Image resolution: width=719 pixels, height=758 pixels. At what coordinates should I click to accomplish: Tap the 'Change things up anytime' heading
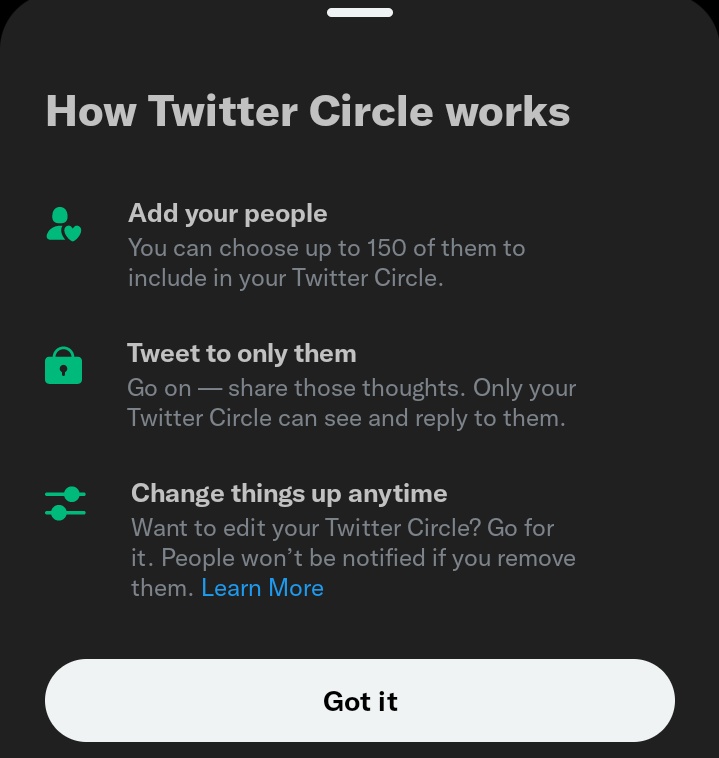[x=289, y=494]
